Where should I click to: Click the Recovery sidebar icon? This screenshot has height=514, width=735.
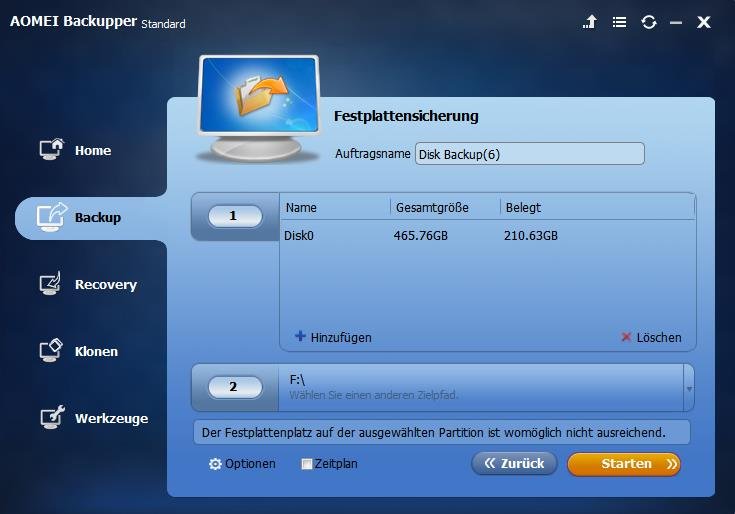pos(51,283)
